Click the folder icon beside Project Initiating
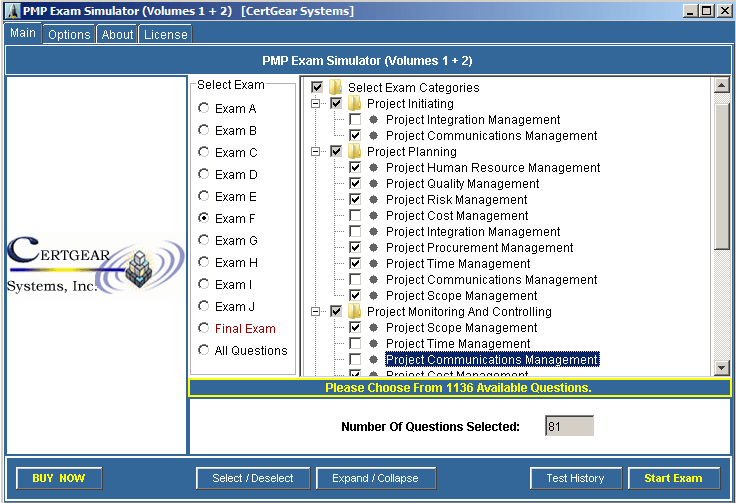The width and height of the screenshot is (736, 503). click(354, 103)
